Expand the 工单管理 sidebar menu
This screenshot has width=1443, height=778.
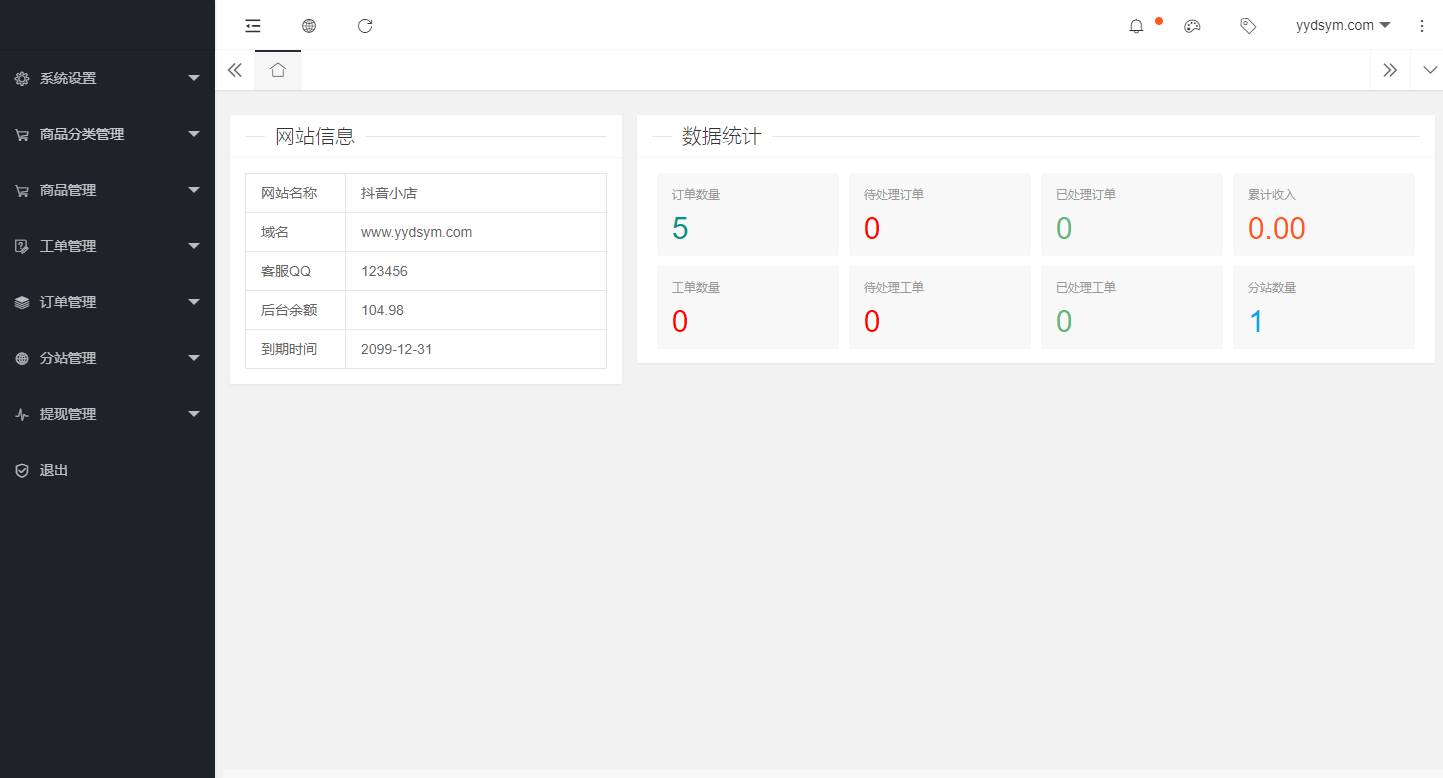point(107,246)
